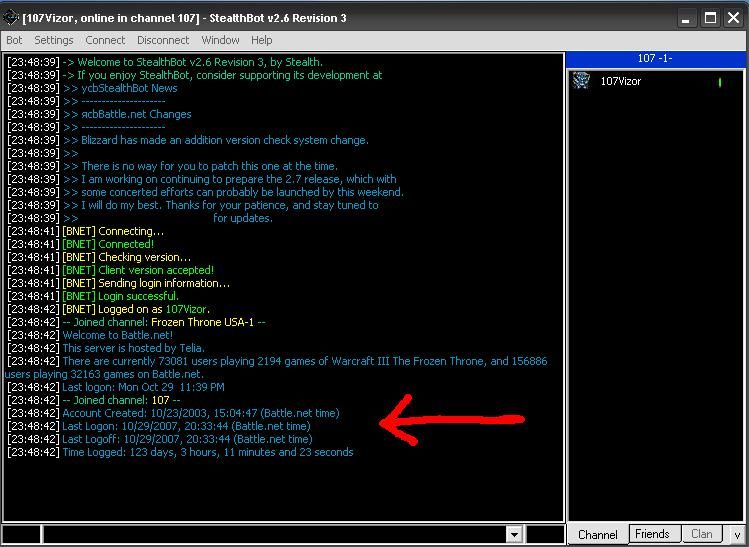Click the Logged on as 107Vizor line
The height and width of the screenshot is (547, 749).
109,309
